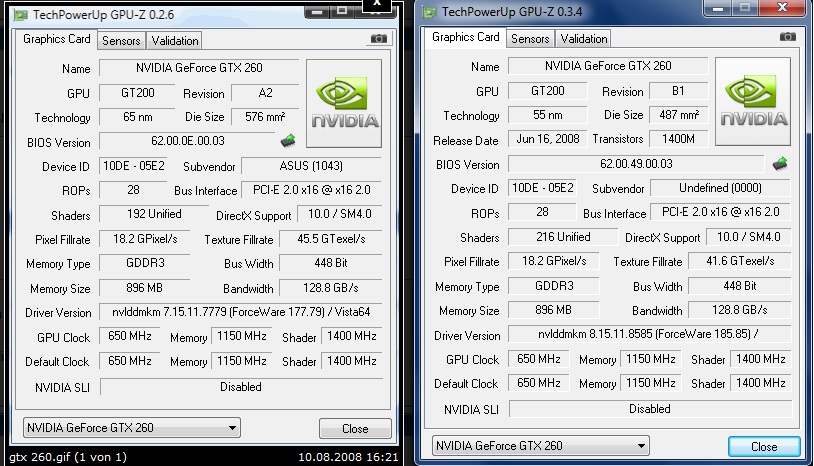Click the Name field in GPU-Z 0.2.6

pos(199,68)
